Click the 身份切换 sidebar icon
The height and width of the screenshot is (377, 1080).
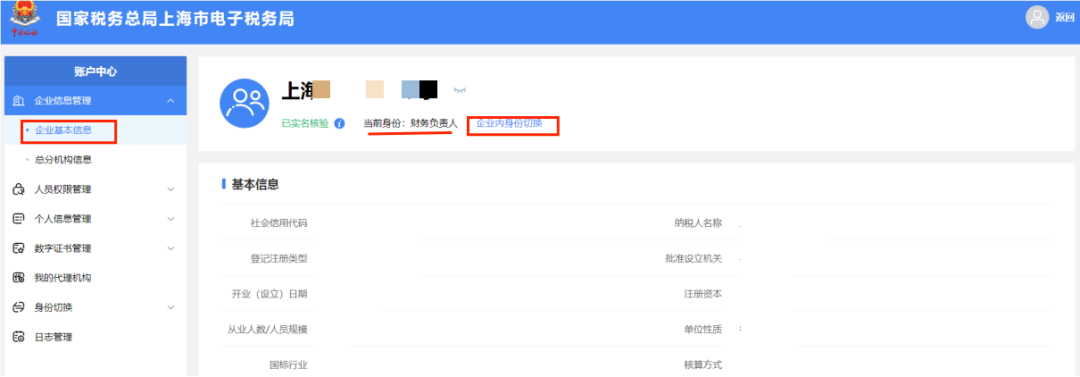tap(19, 307)
